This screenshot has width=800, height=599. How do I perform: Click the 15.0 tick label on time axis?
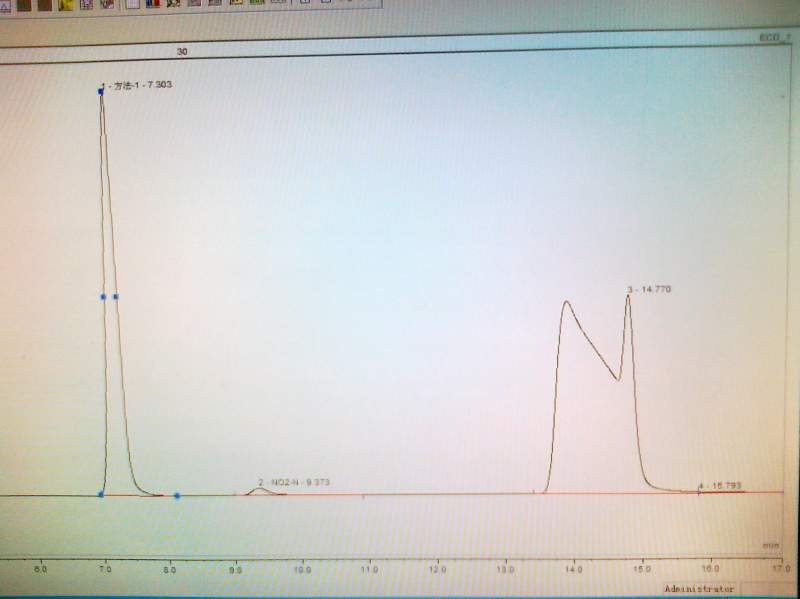point(642,568)
